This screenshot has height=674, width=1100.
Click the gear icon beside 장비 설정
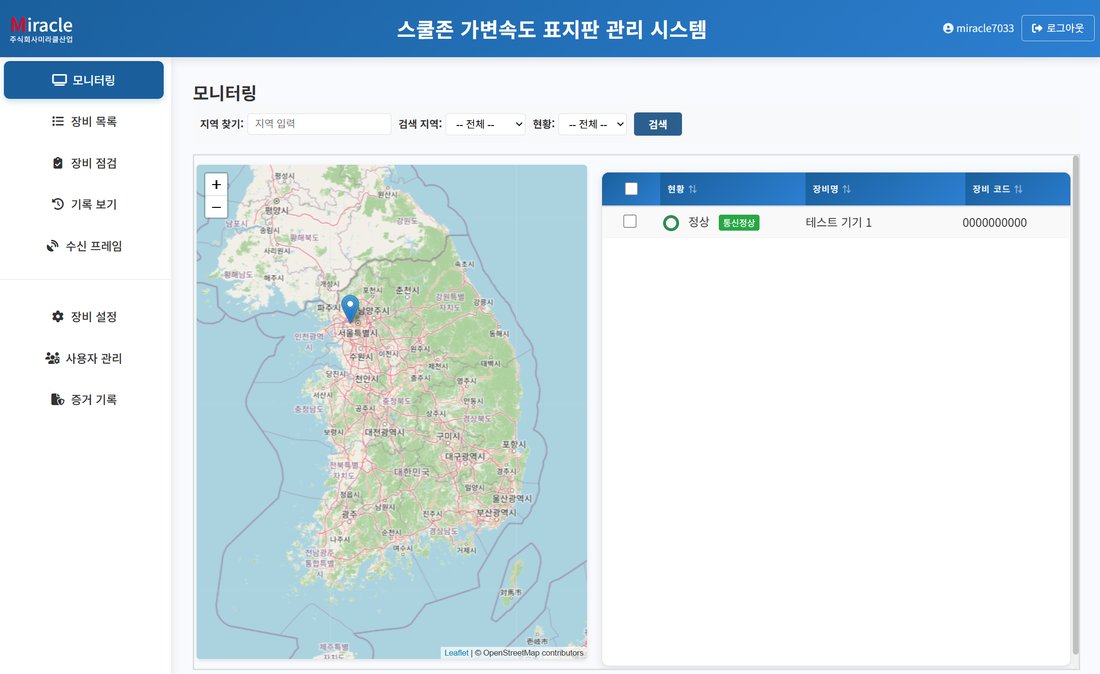point(58,316)
